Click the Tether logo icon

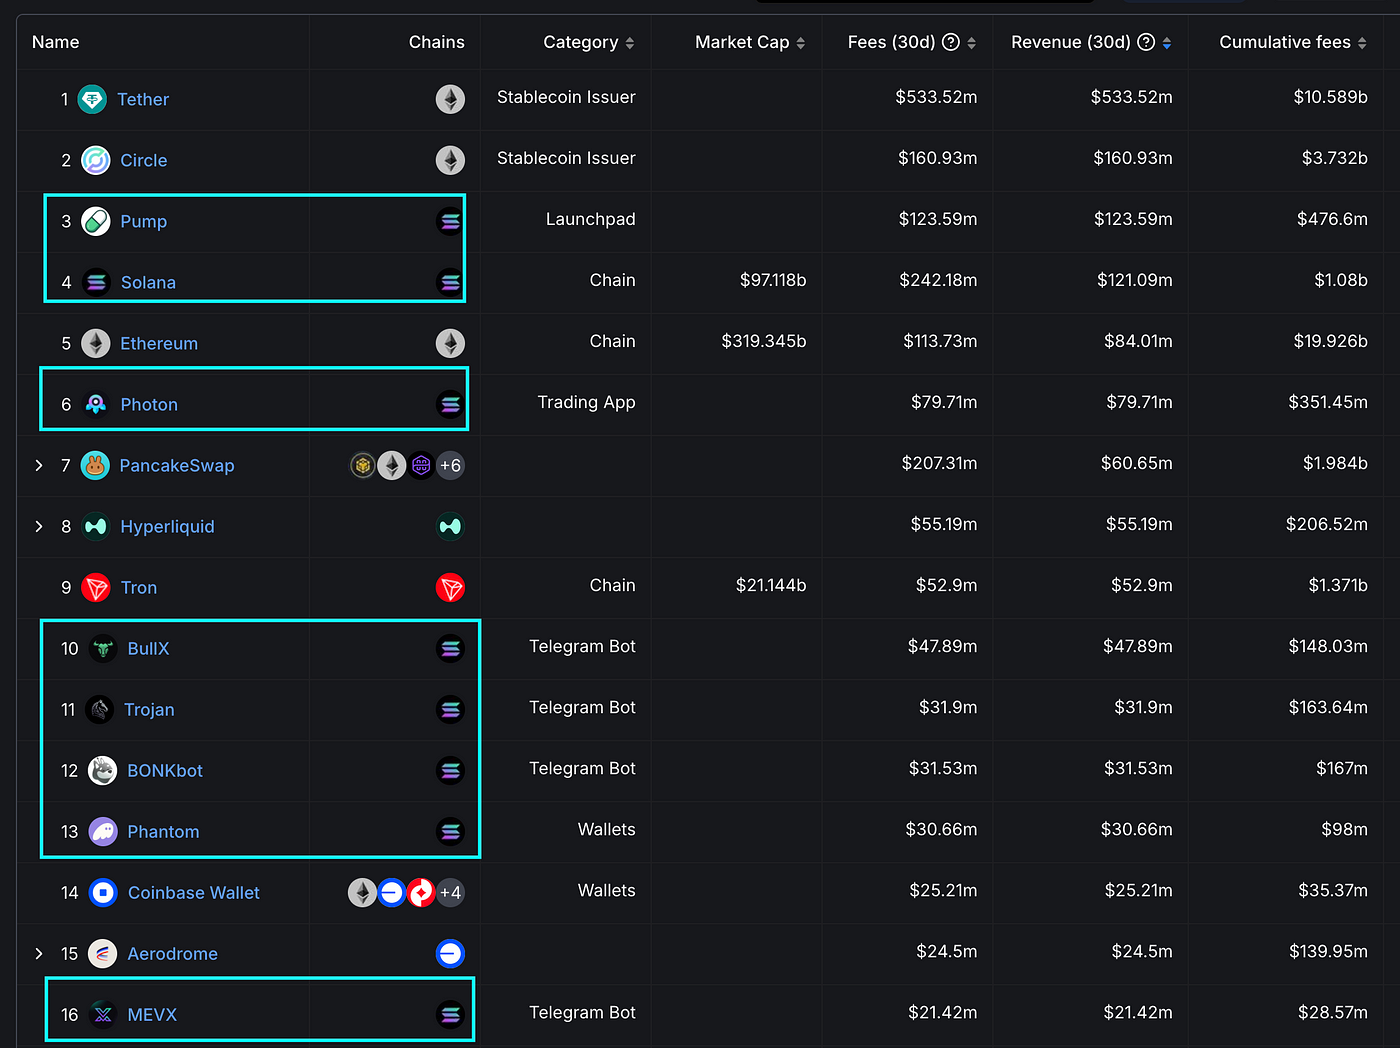[x=92, y=99]
